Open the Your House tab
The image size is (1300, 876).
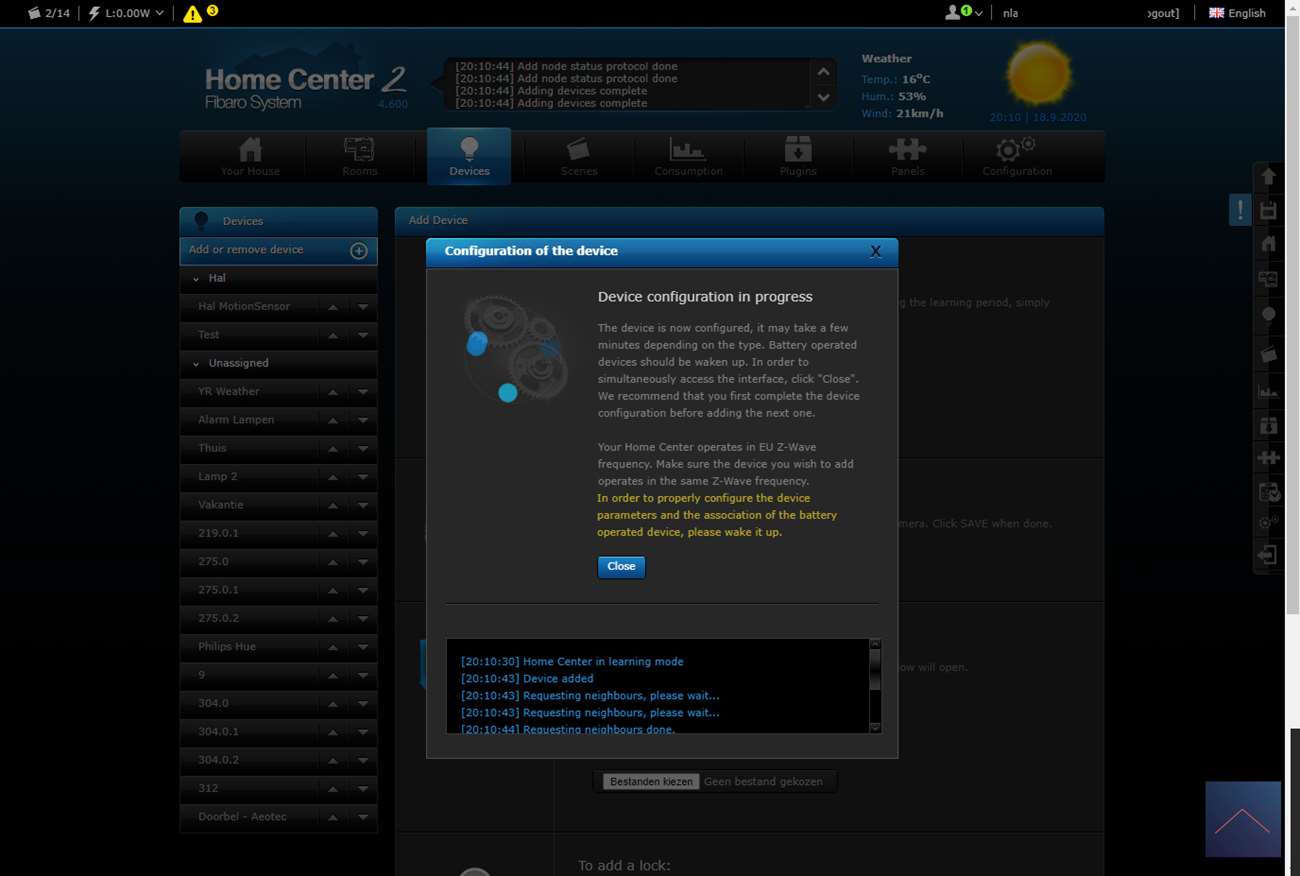point(250,156)
